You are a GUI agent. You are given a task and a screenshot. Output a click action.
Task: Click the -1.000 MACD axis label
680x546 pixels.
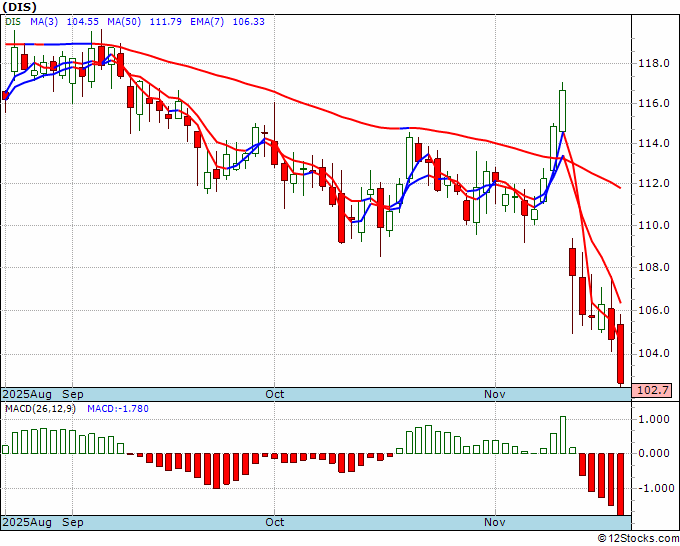[x=654, y=488]
